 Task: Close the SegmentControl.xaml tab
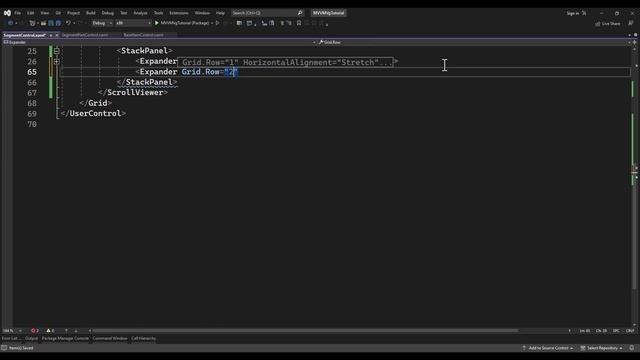coord(57,35)
